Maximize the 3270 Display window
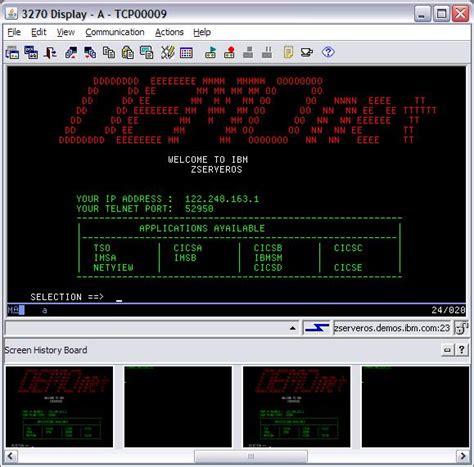474x467 pixels. point(442,14)
